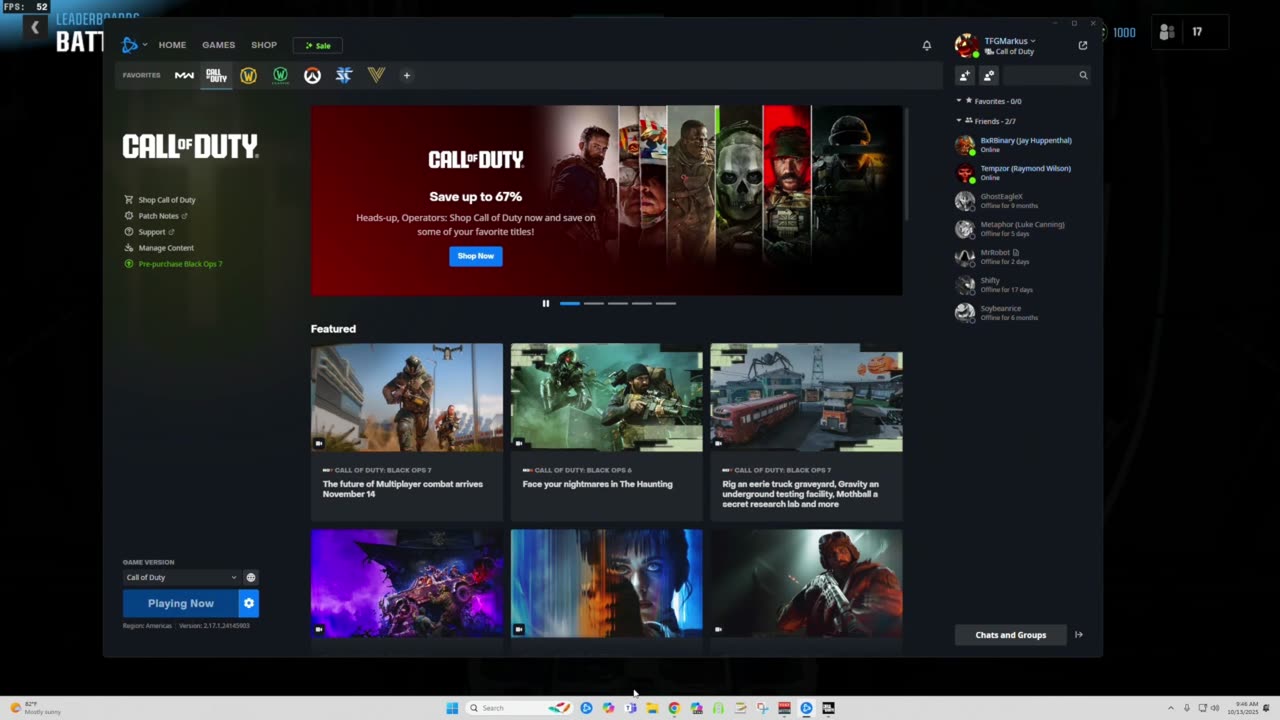This screenshot has height=720, width=1280.
Task: Open Playing Now settings gear
Action: pyautogui.click(x=249, y=603)
